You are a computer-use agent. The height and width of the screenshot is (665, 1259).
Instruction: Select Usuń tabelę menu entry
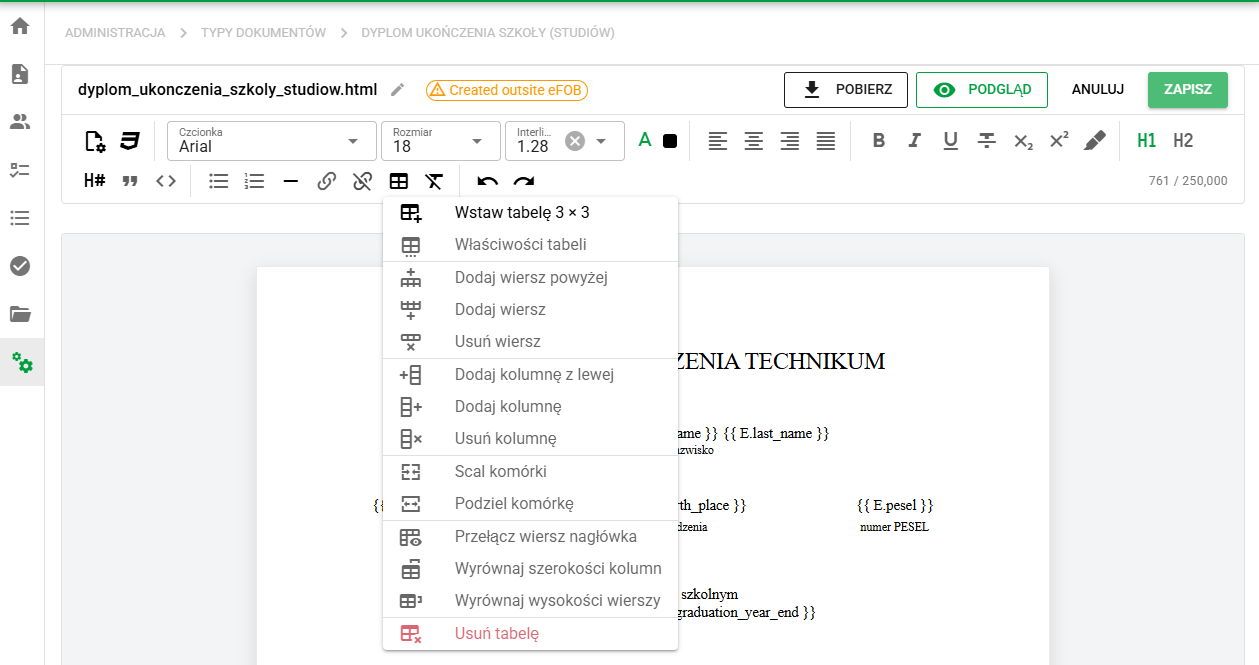(x=530, y=634)
